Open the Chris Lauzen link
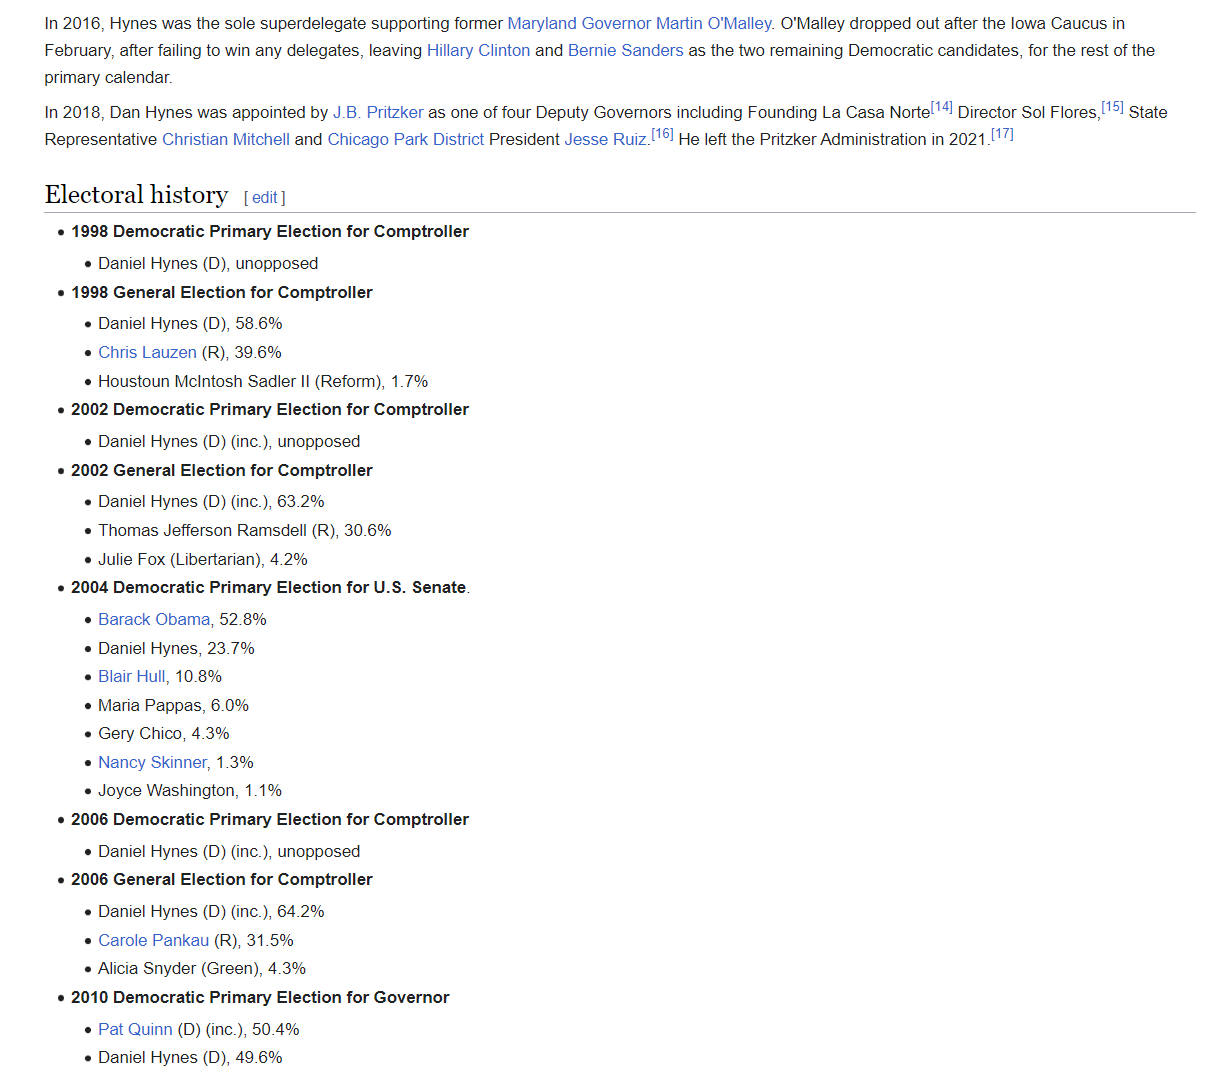This screenshot has height=1078, width=1231. [x=147, y=352]
